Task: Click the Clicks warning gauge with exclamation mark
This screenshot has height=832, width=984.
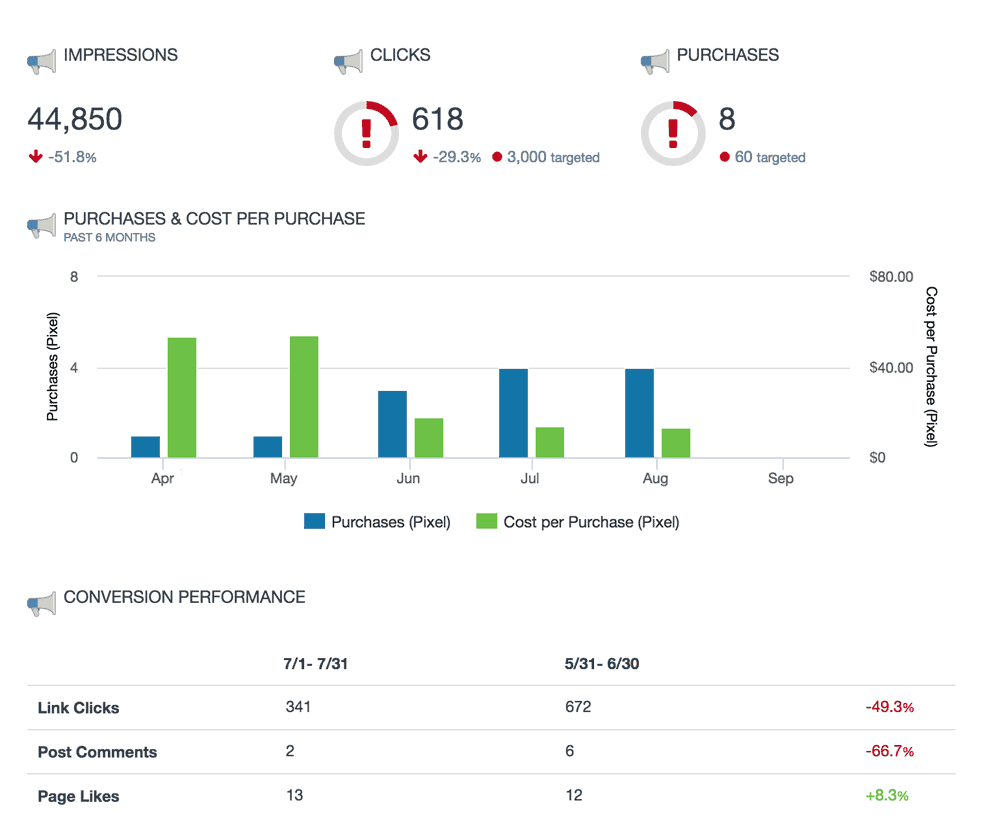Action: 366,133
